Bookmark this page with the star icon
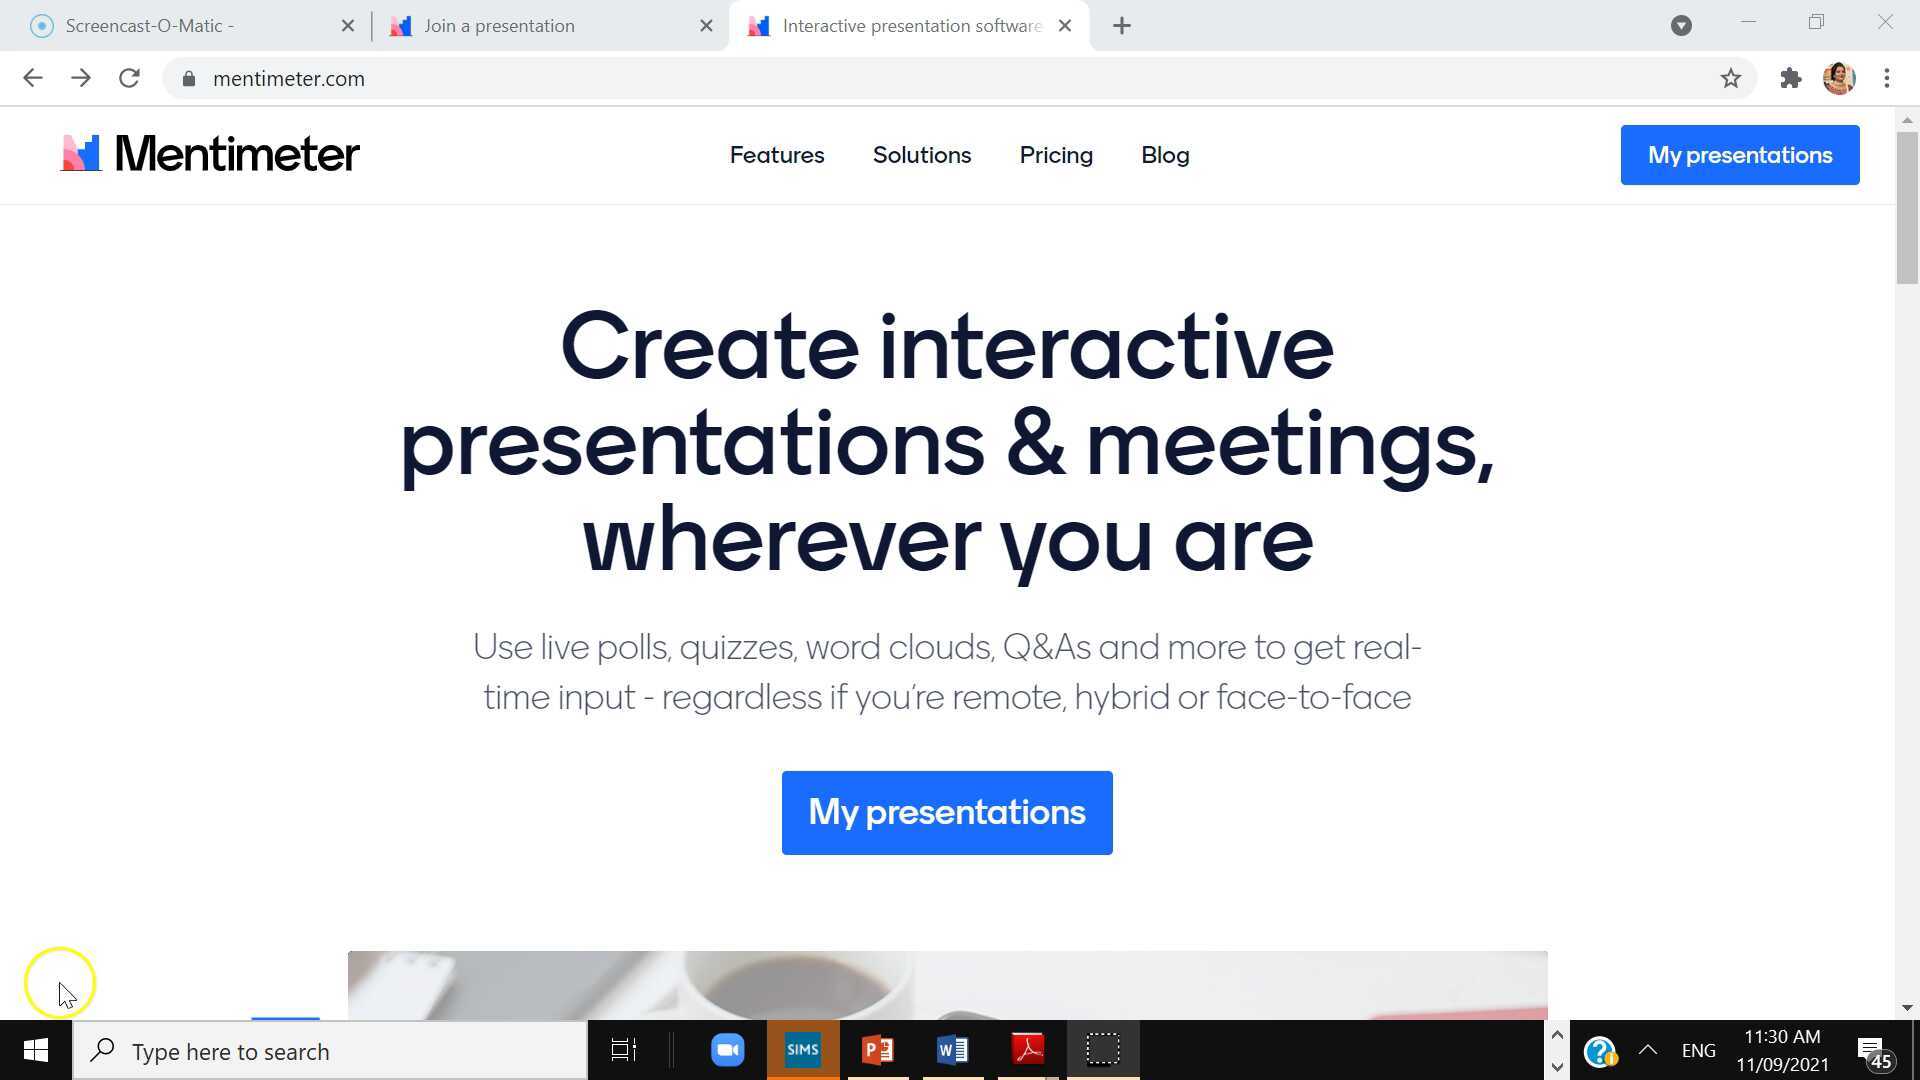 tap(1731, 78)
